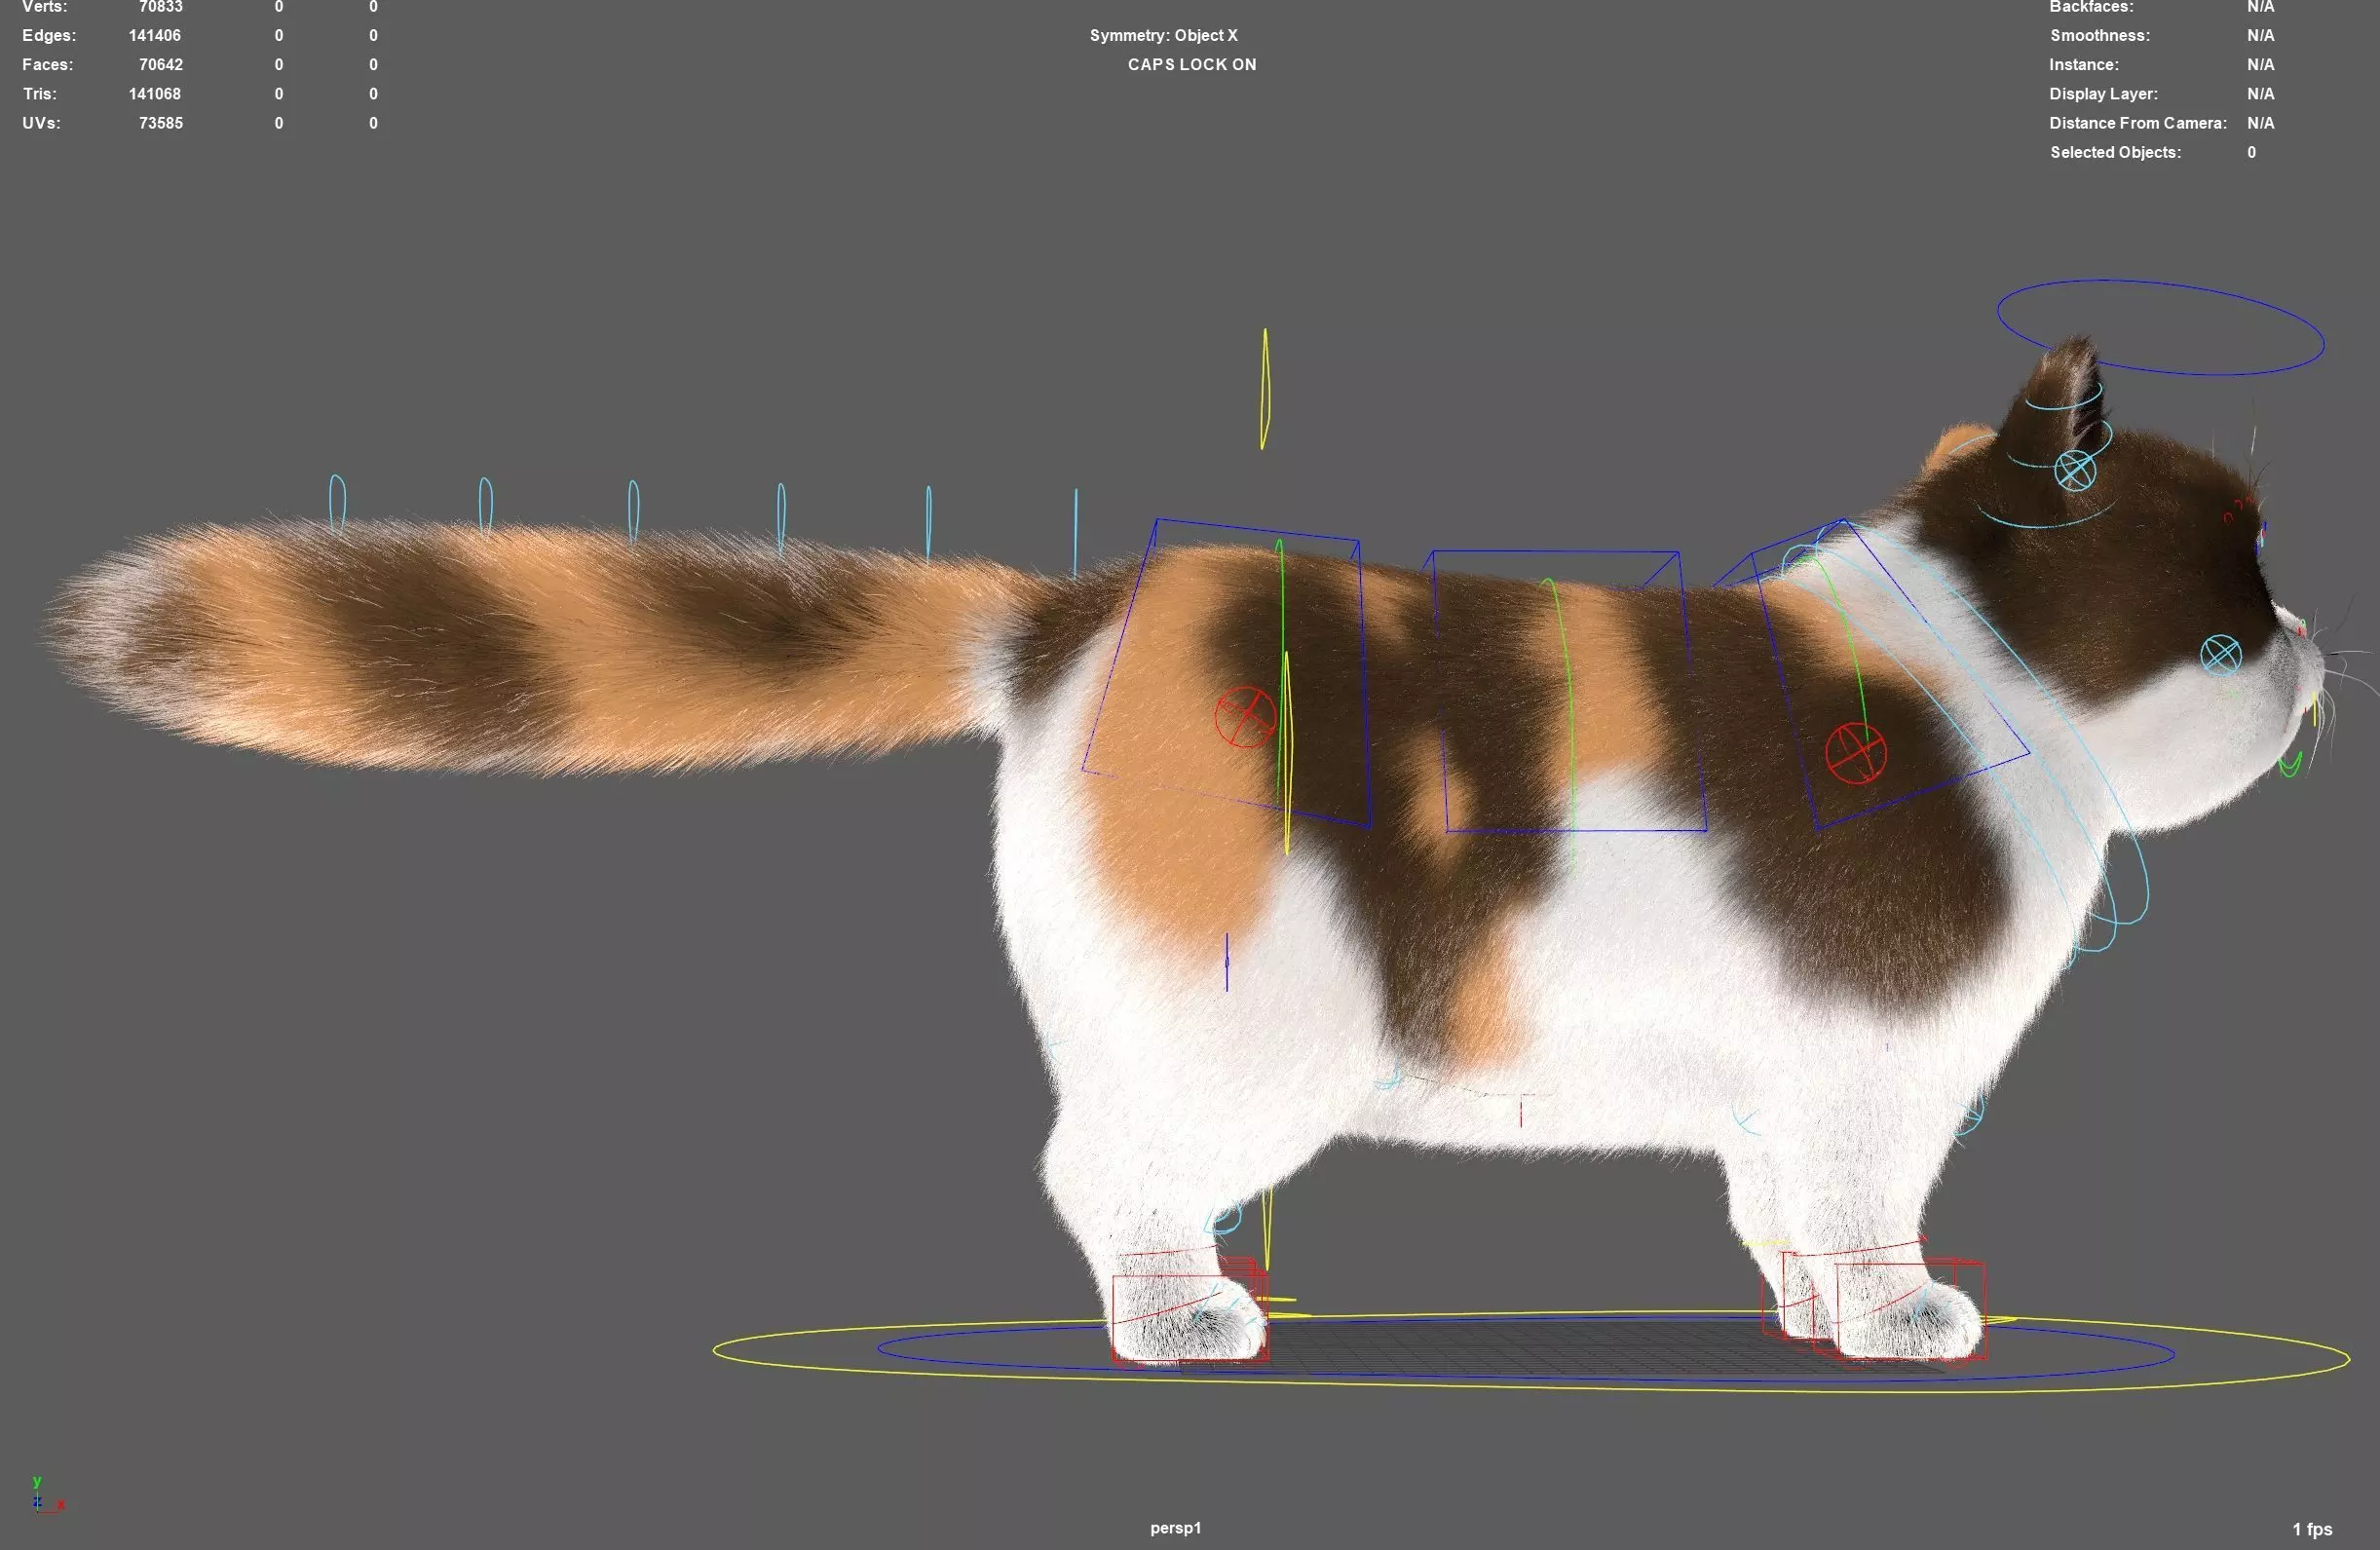This screenshot has width=2380, height=1550.
Task: Pick the small blue vertical control on the hind leg
Action: (1227, 962)
